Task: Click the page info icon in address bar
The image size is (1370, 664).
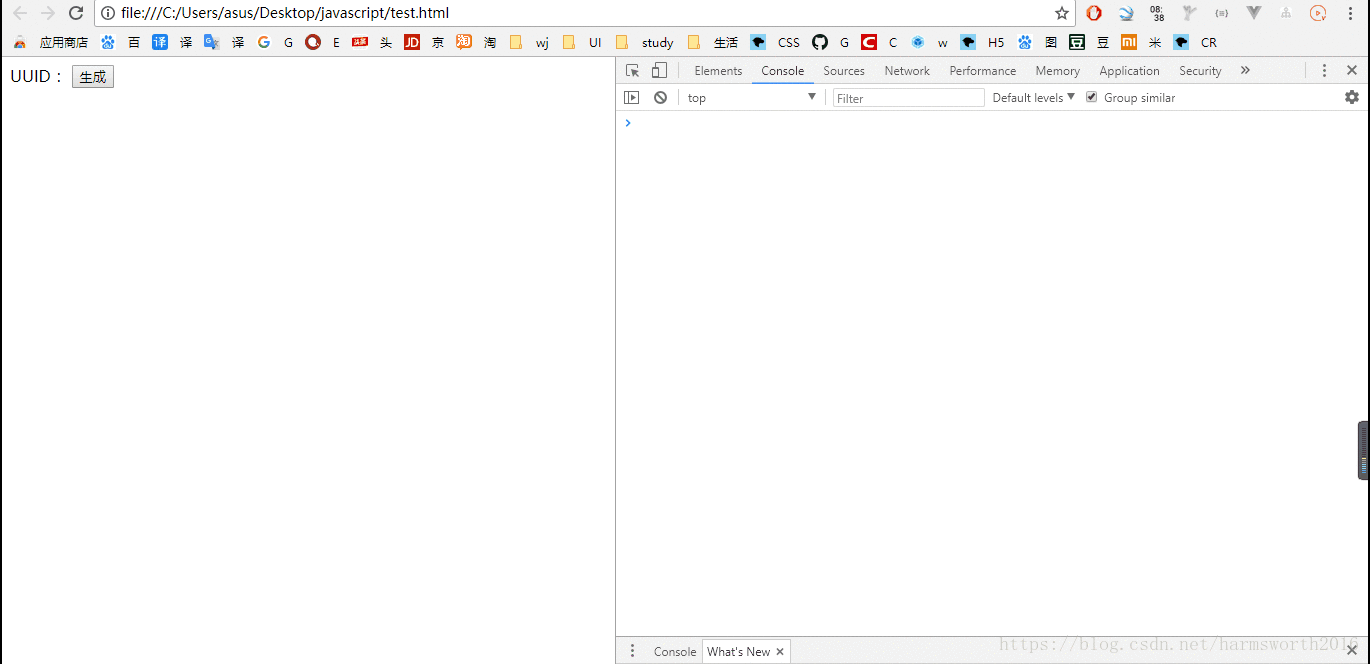Action: pyautogui.click(x=108, y=13)
